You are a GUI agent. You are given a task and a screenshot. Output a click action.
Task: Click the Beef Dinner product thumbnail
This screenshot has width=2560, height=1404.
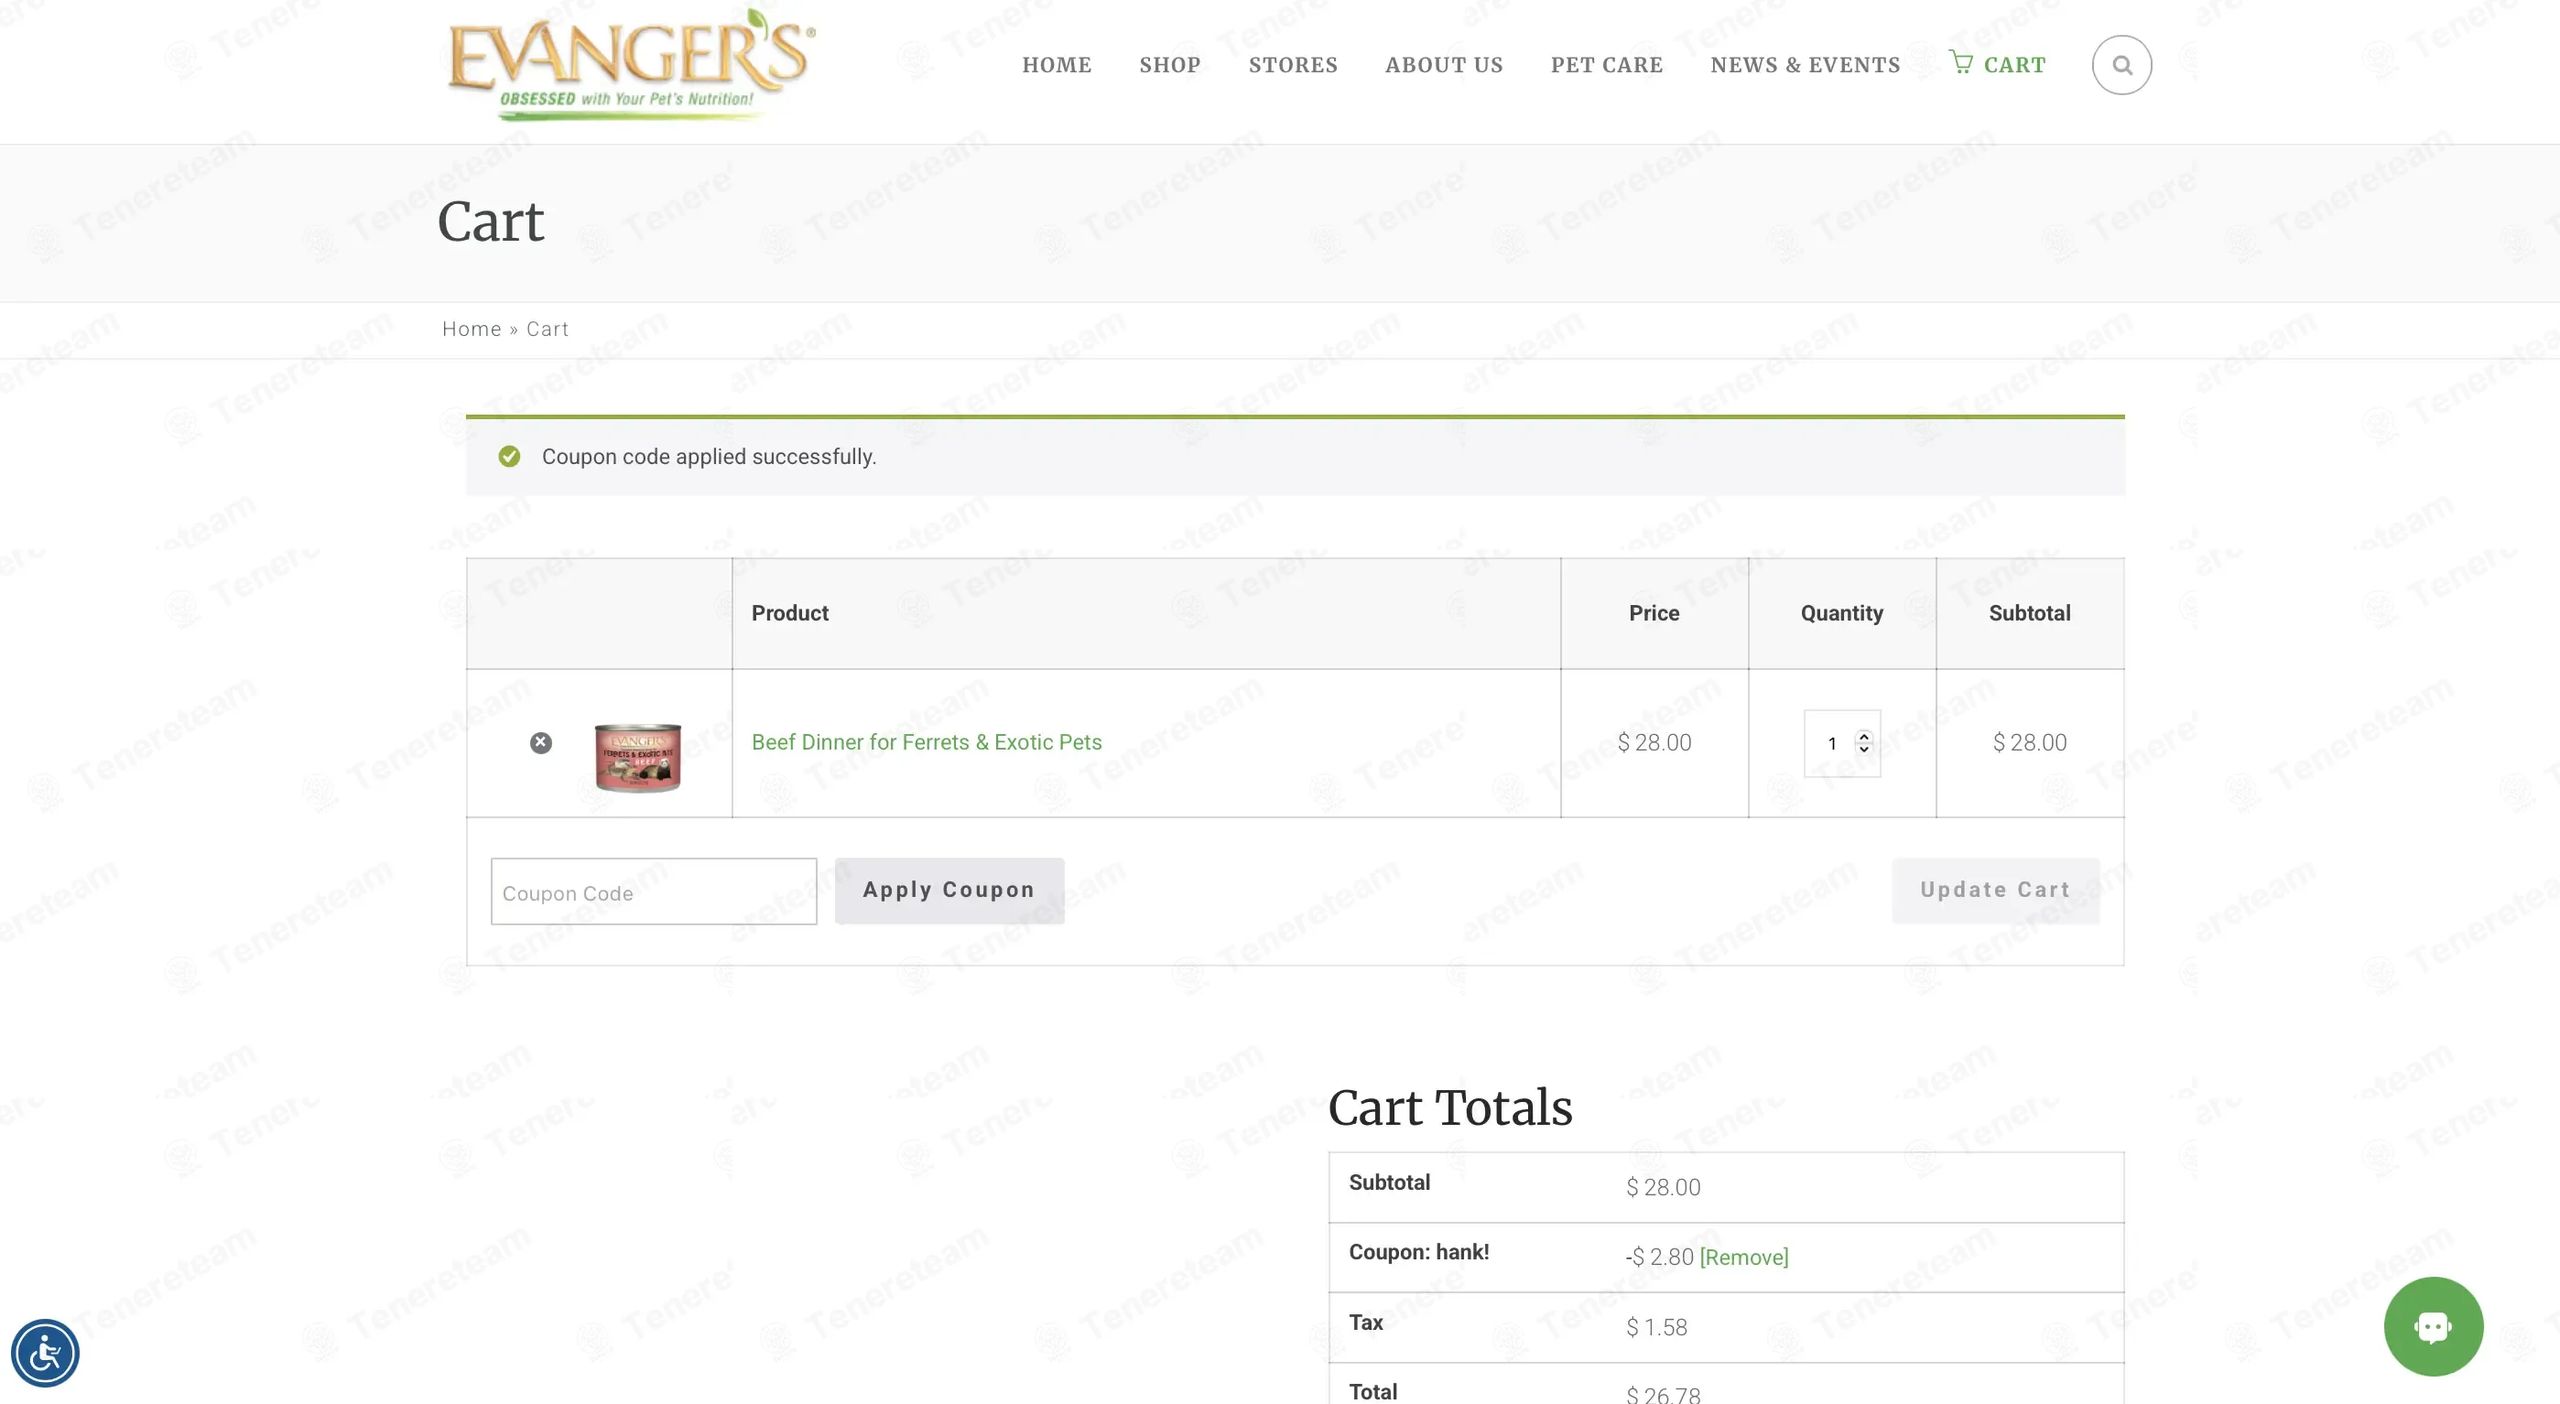[x=638, y=757]
